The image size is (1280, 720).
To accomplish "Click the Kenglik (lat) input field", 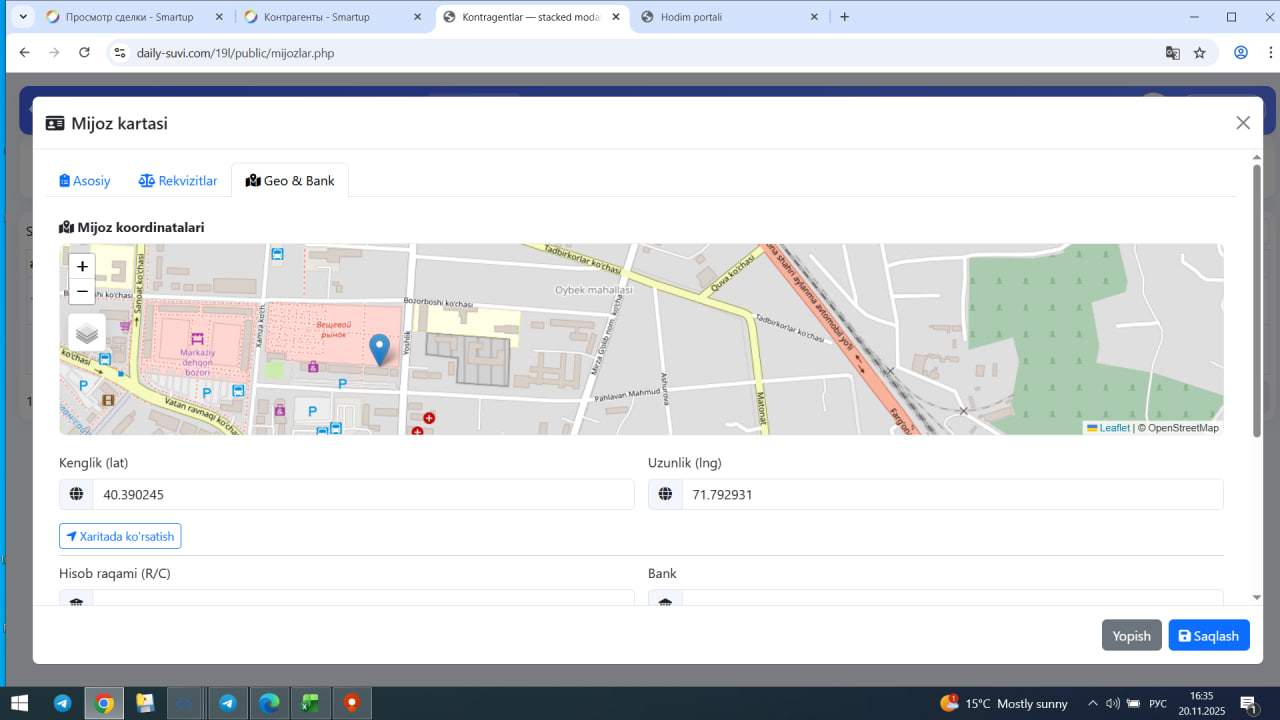I will tap(362, 494).
